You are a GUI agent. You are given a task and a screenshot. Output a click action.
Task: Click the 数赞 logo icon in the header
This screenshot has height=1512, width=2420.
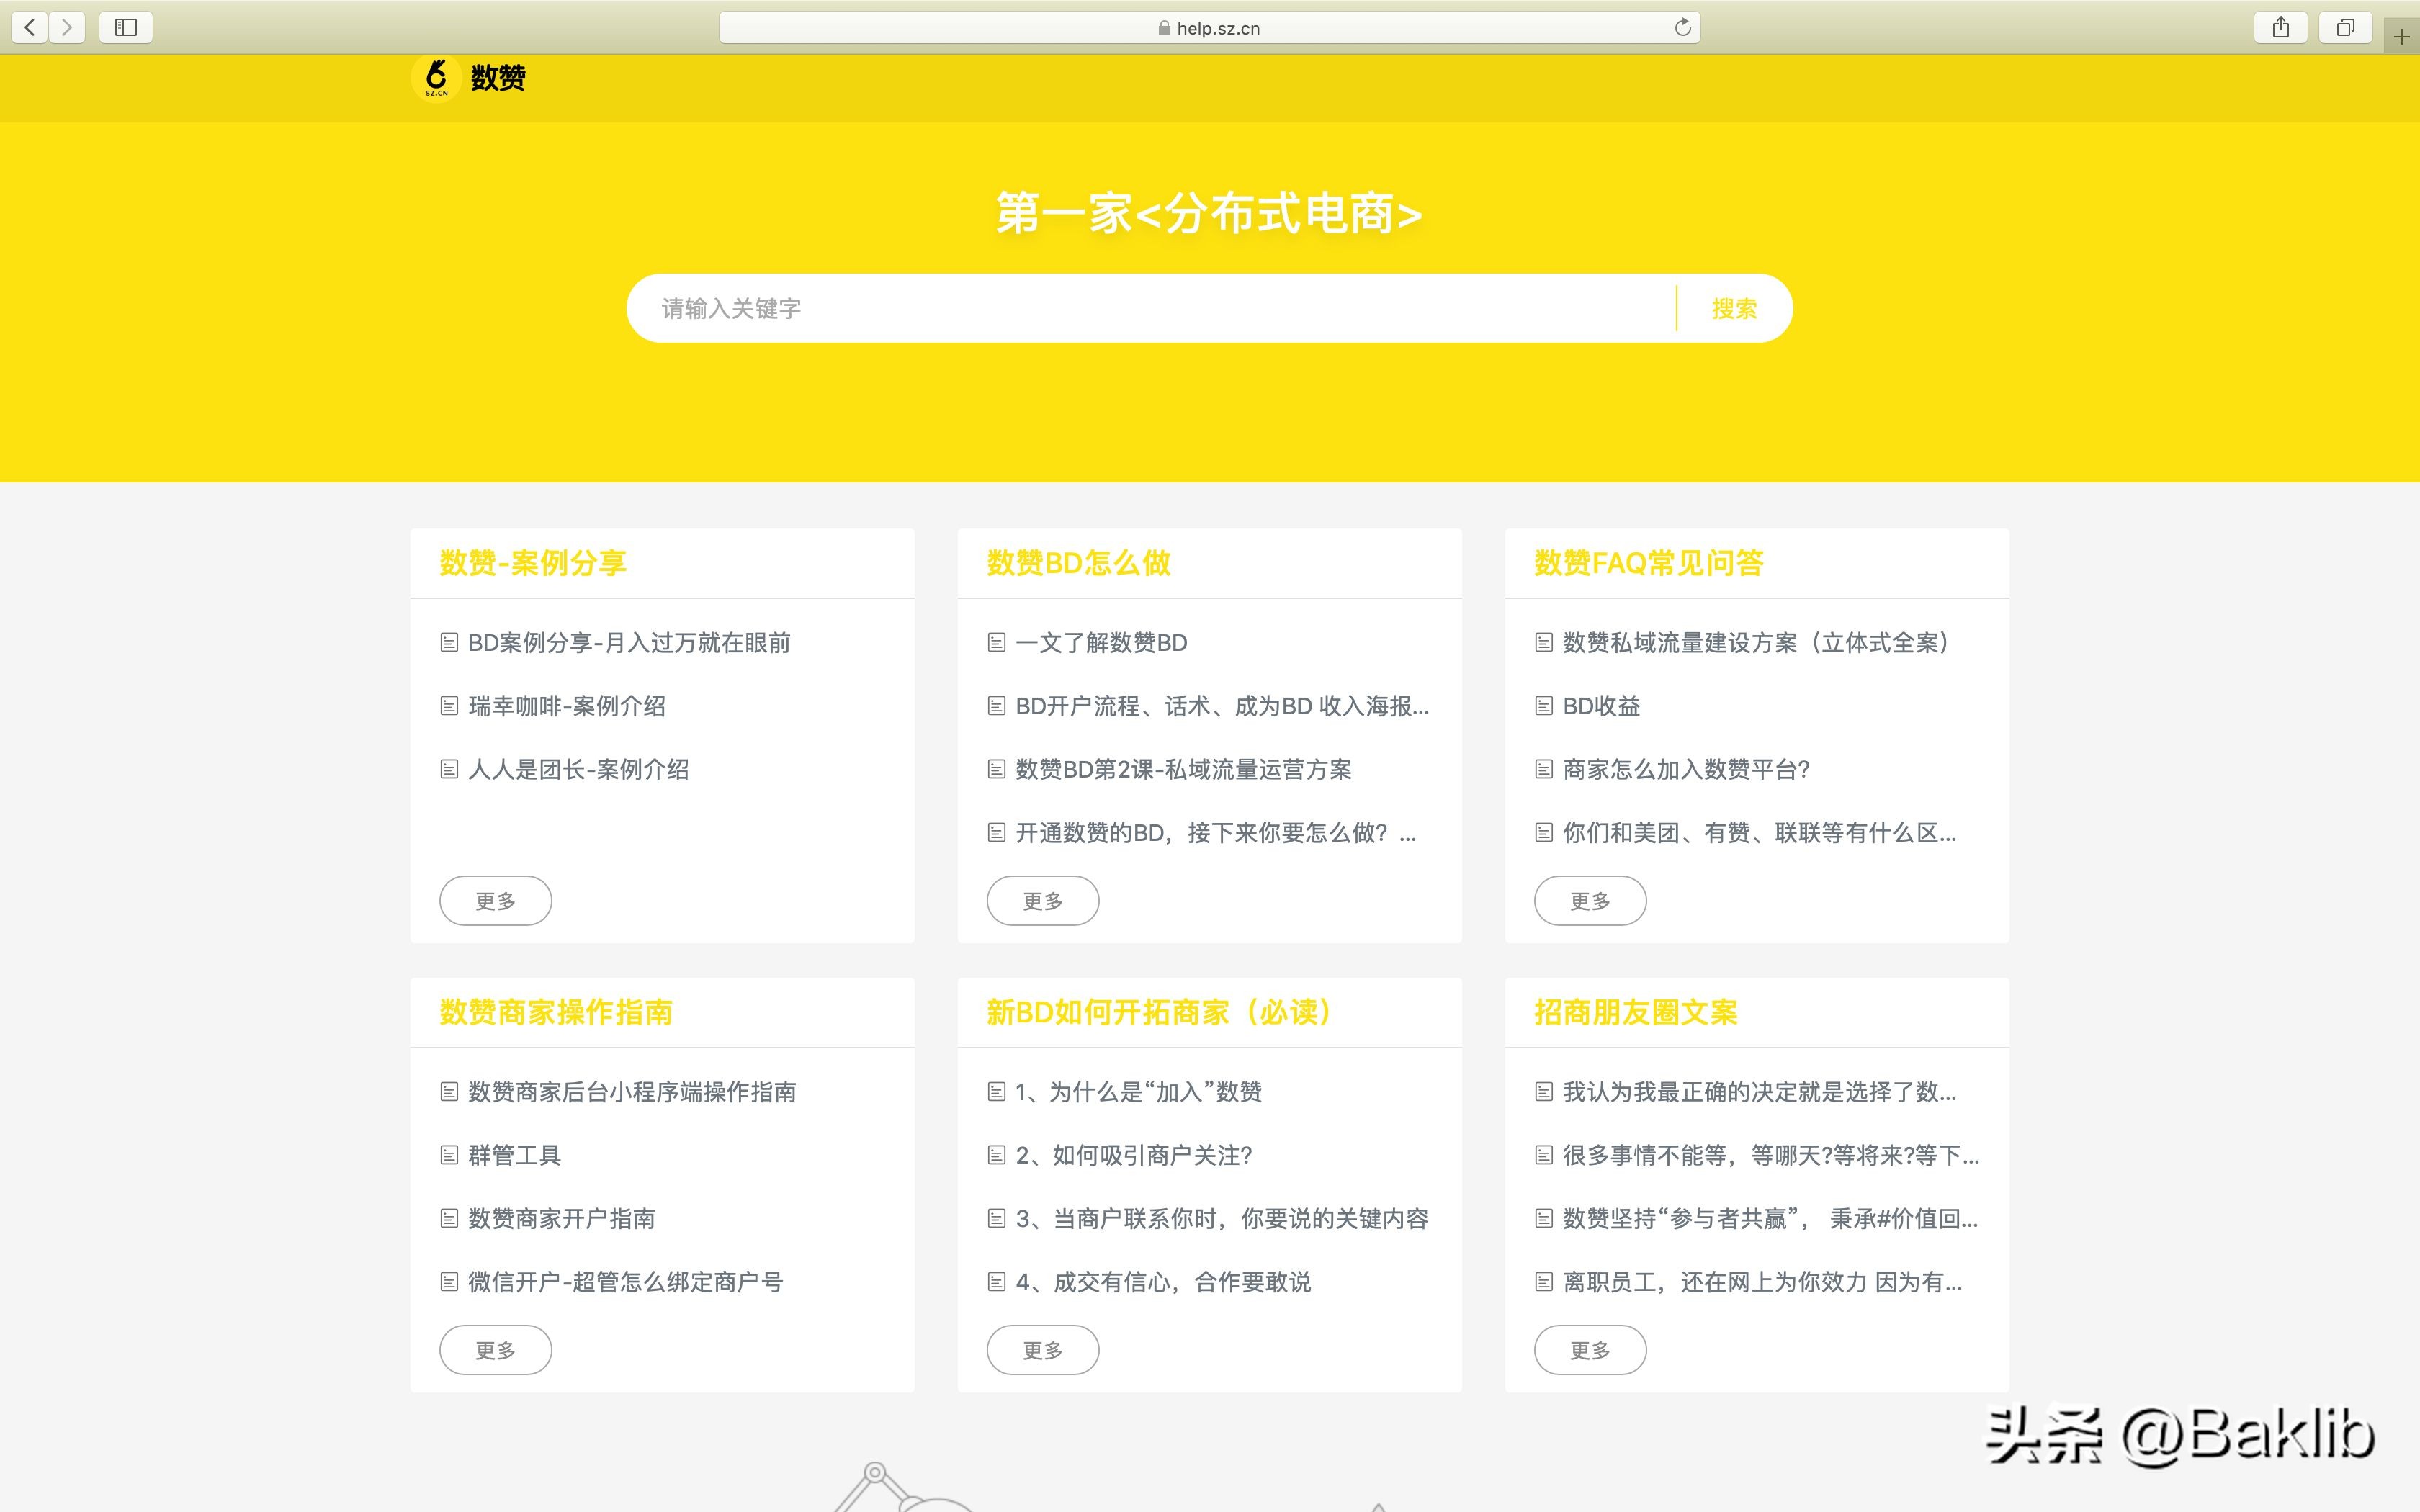(437, 79)
